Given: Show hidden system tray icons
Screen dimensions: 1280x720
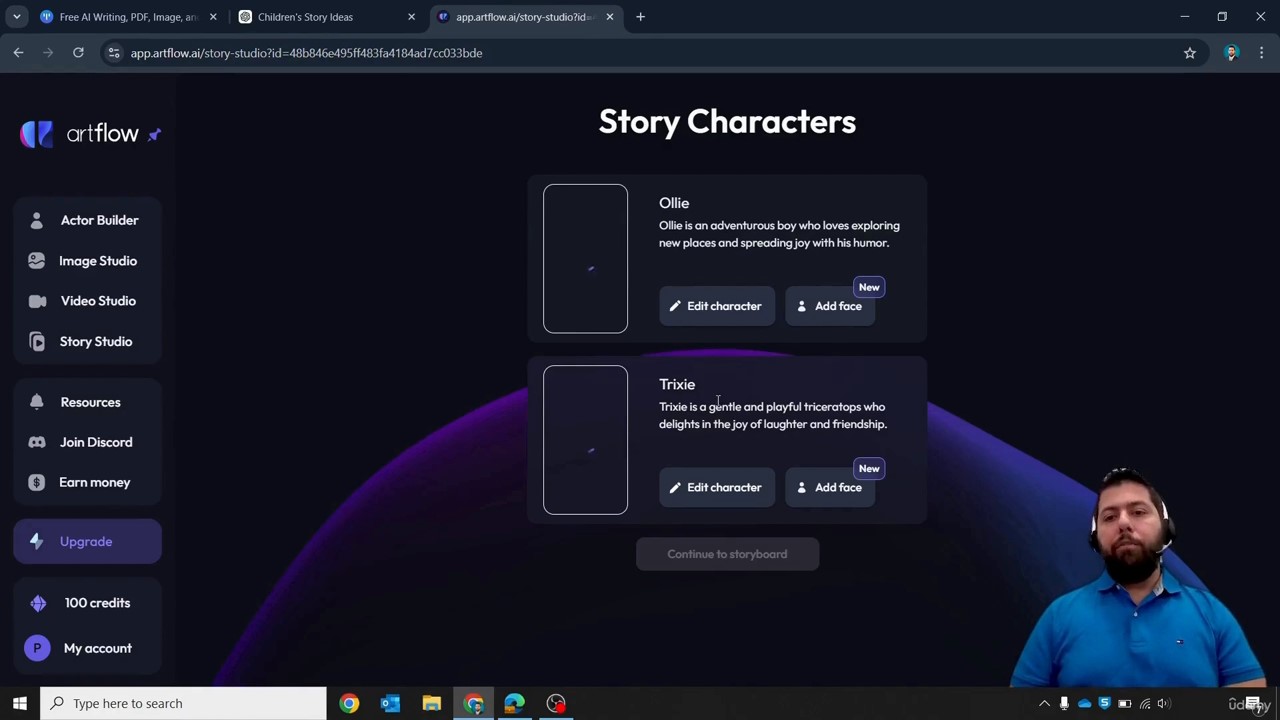Looking at the screenshot, I should tap(1044, 703).
